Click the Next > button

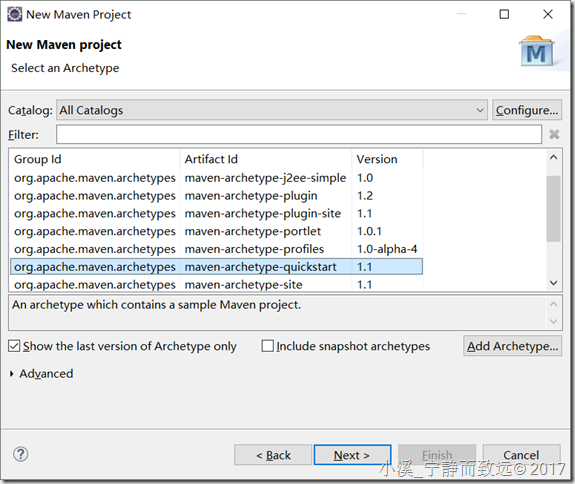click(x=352, y=455)
